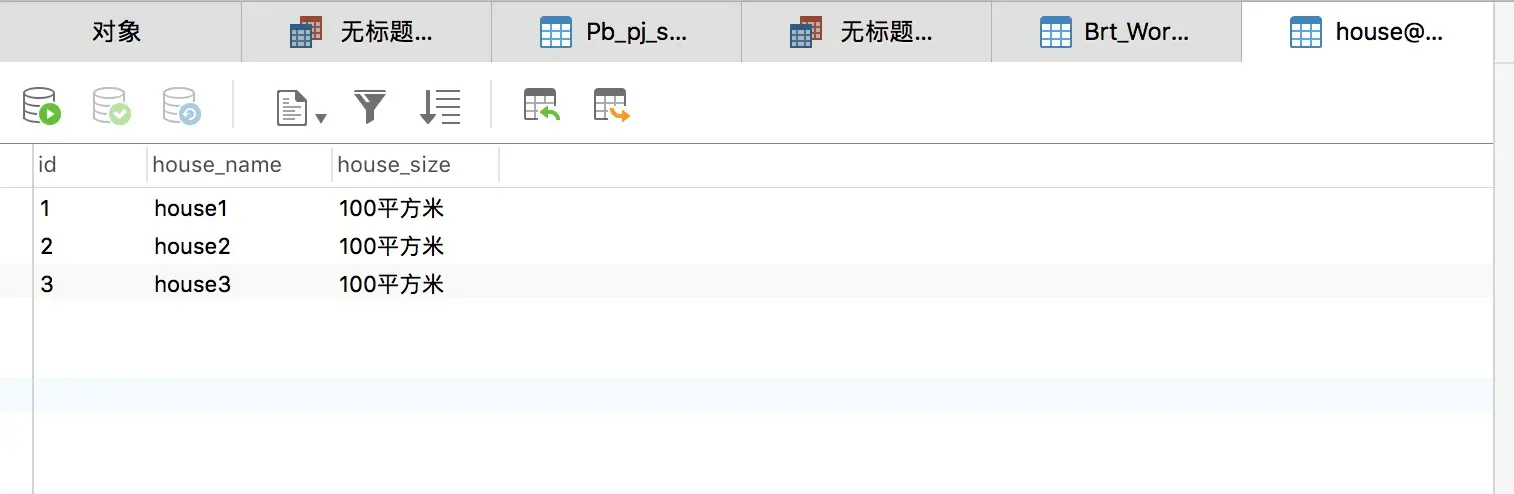Select the second 无标题 query tab
The image size is (1514, 494).
(x=866, y=32)
